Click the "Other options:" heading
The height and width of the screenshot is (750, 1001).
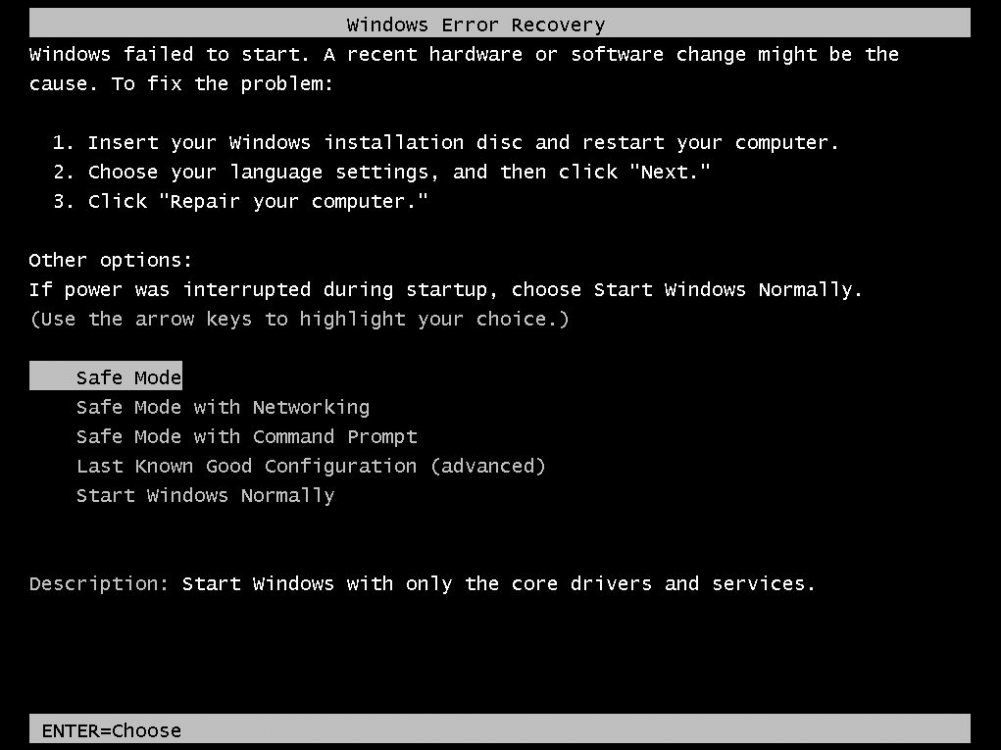pos(110,260)
